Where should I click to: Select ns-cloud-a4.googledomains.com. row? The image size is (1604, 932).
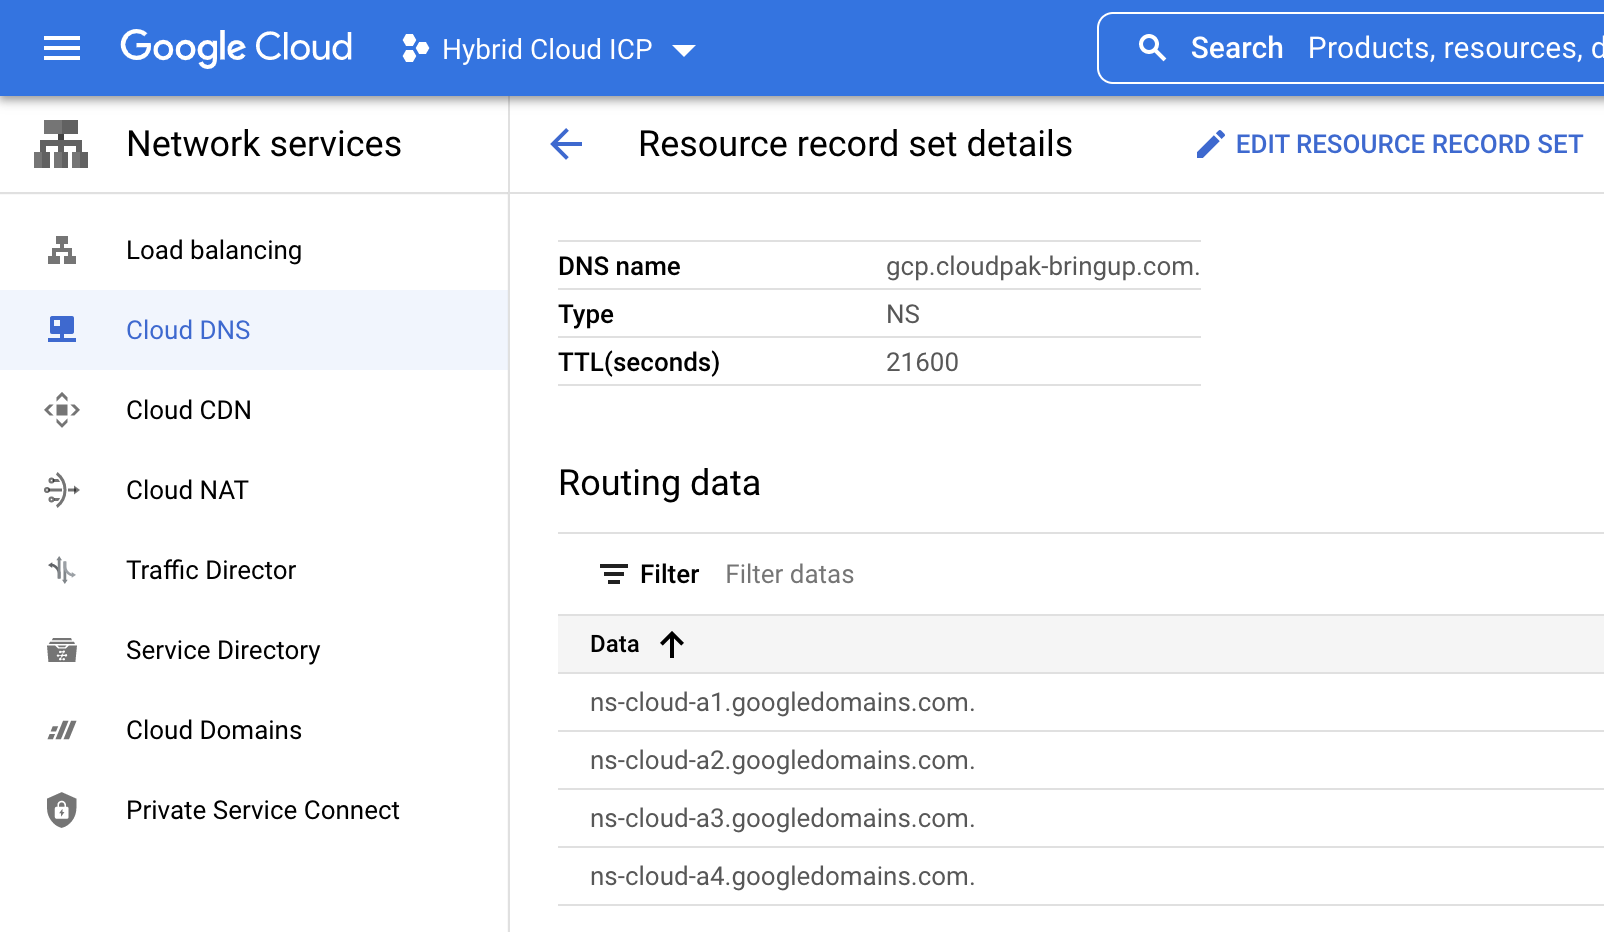(1081, 876)
